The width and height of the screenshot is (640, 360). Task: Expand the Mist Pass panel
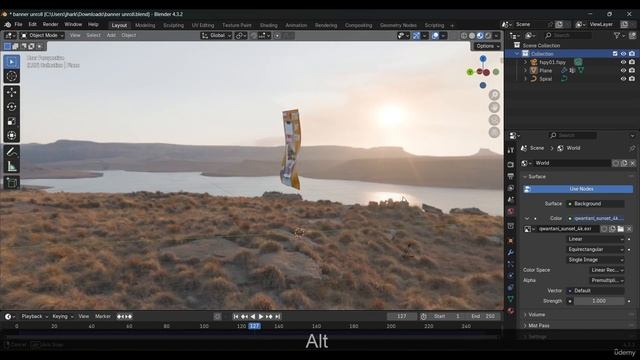(538, 326)
